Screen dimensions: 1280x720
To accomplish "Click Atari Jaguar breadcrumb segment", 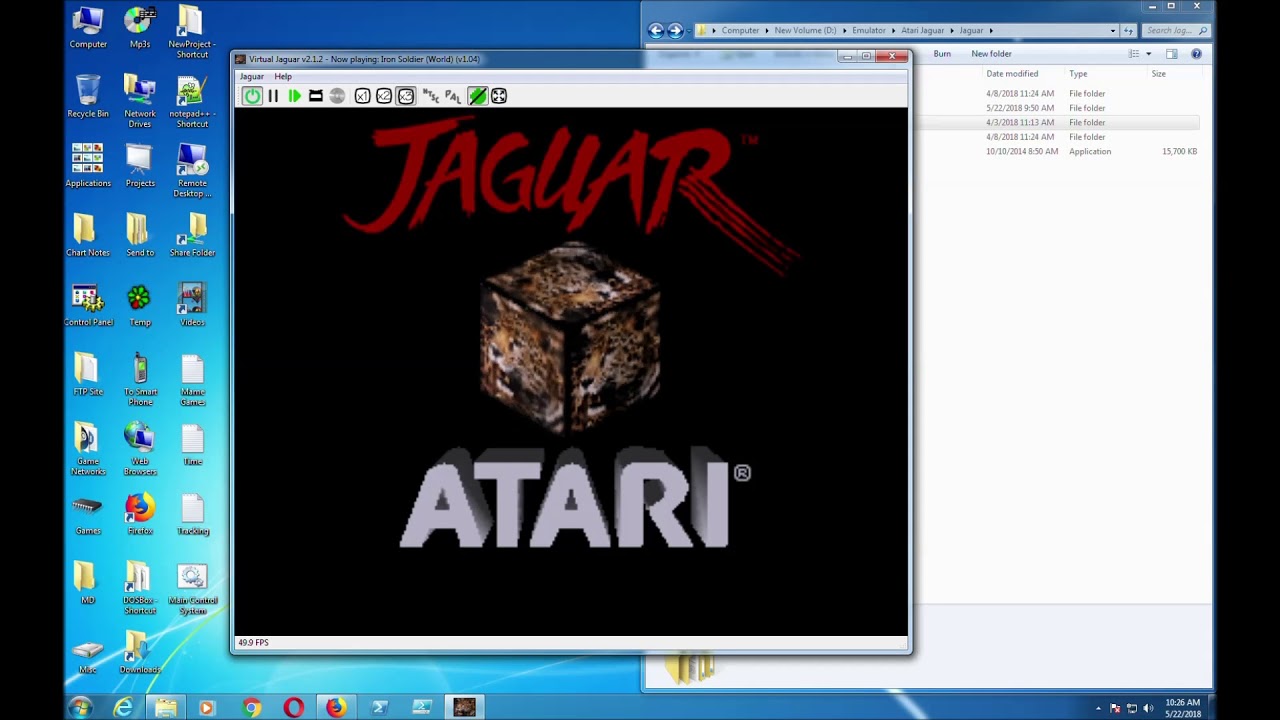I will (x=922, y=31).
